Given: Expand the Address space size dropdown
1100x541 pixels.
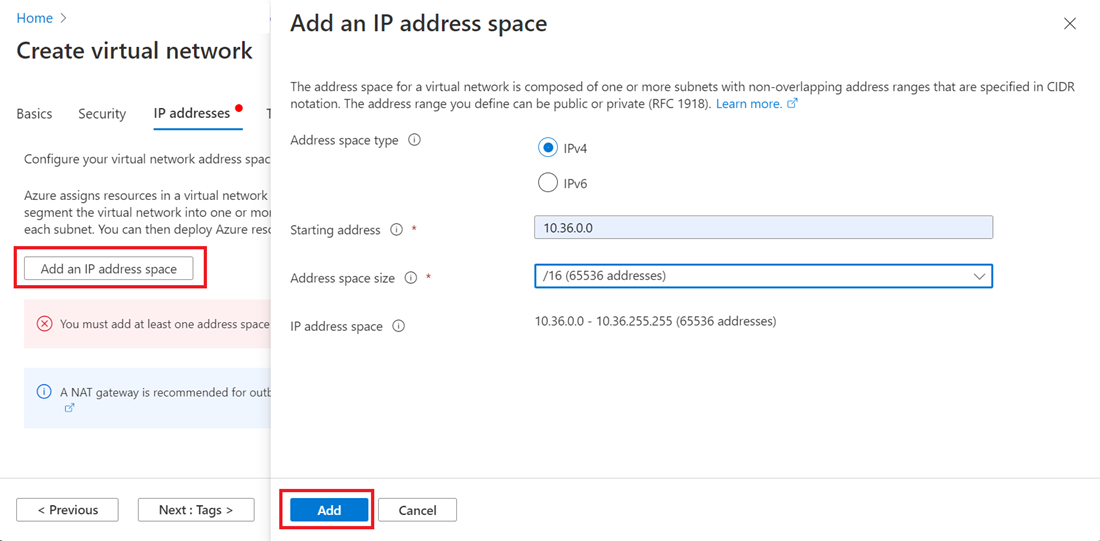Looking at the screenshot, I should (x=763, y=276).
